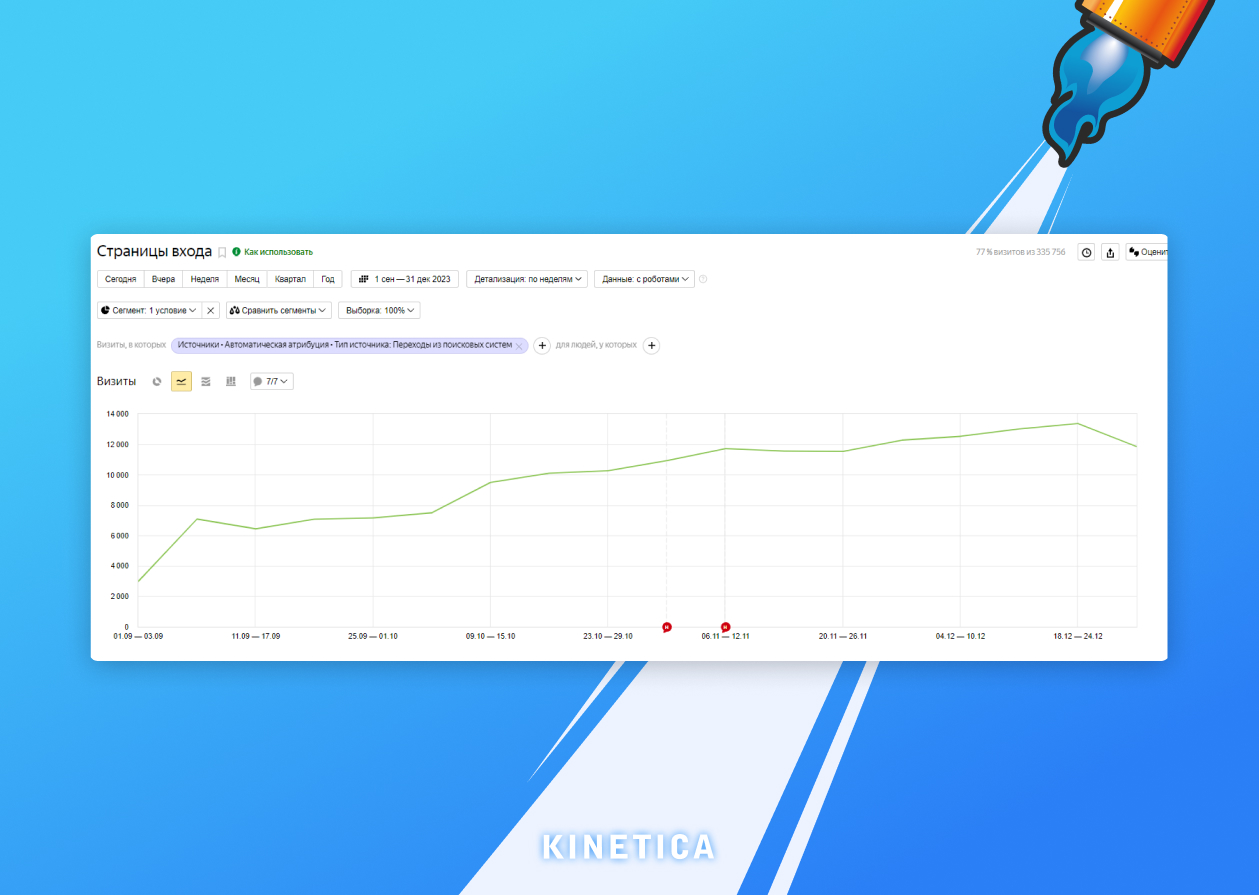The height and width of the screenshot is (895, 1259).
Task: Click the calendar icon before the date range
Action: click(364, 279)
